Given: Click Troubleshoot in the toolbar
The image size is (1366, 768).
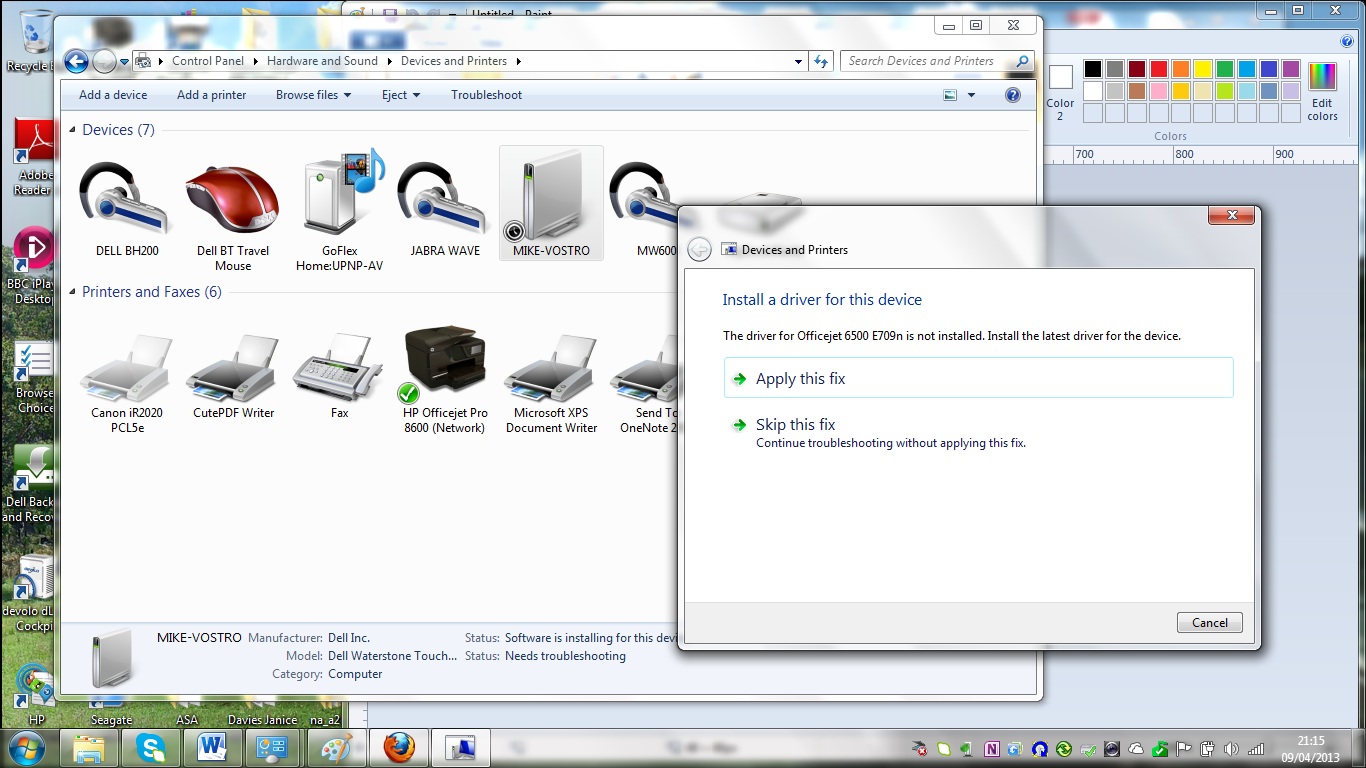Looking at the screenshot, I should (x=487, y=95).
